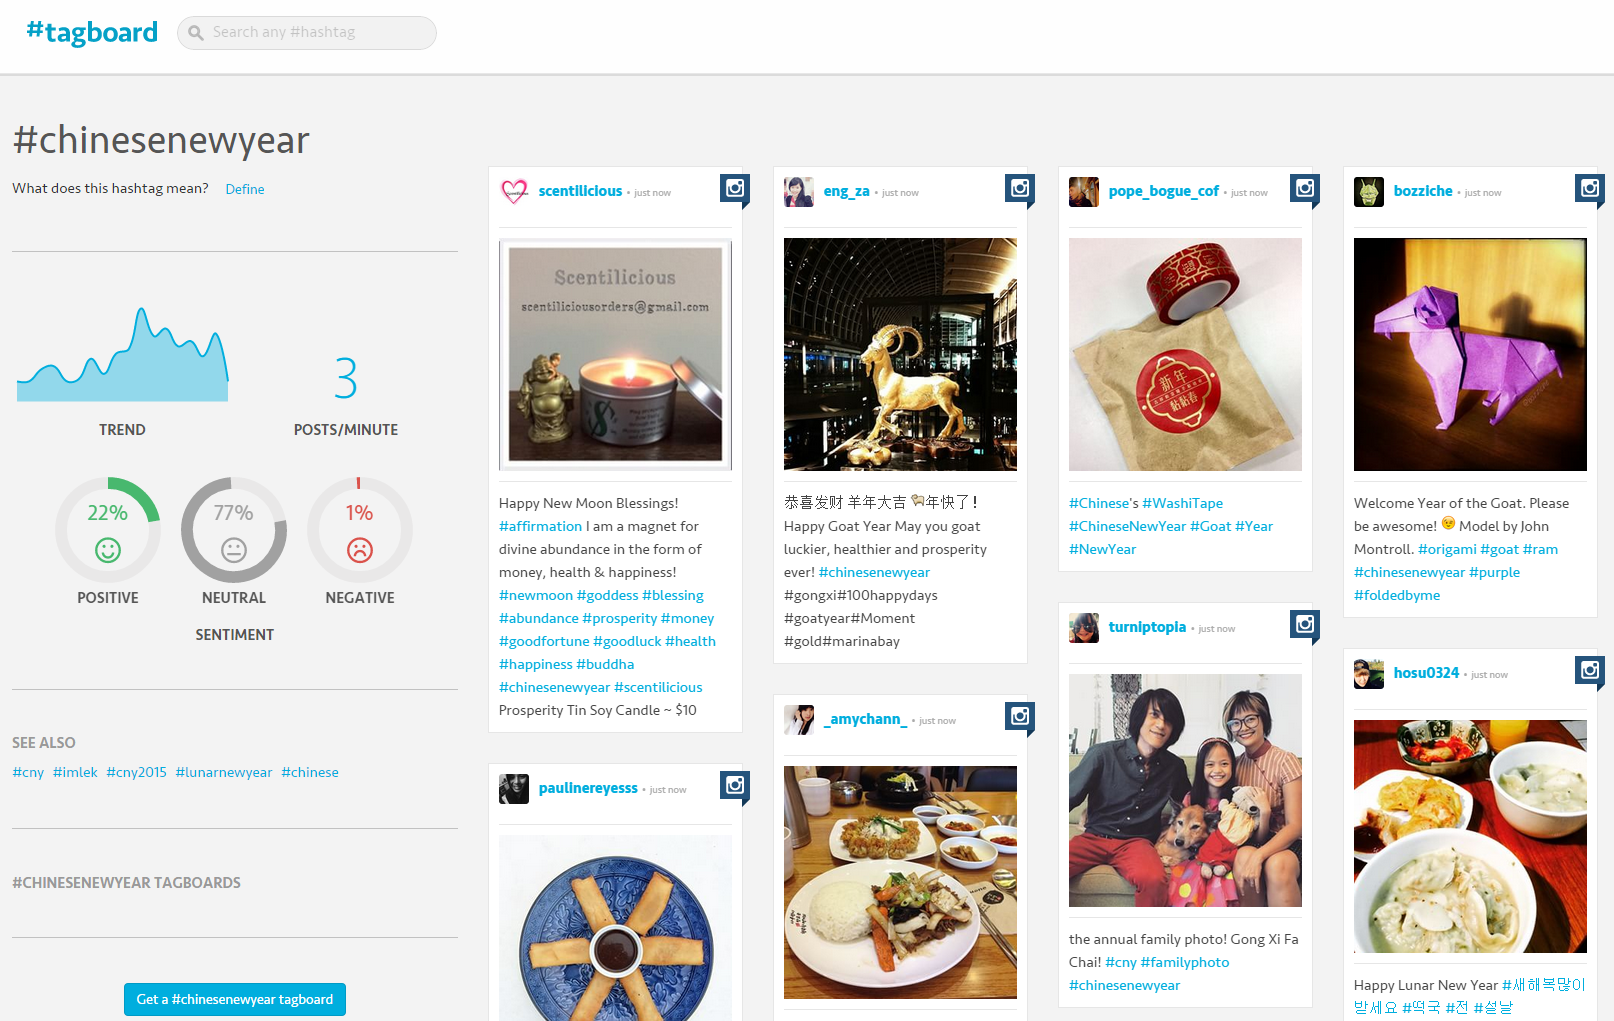Viewport: 1614px width, 1021px height.
Task: Select the positive sentiment gauge
Action: point(108,530)
